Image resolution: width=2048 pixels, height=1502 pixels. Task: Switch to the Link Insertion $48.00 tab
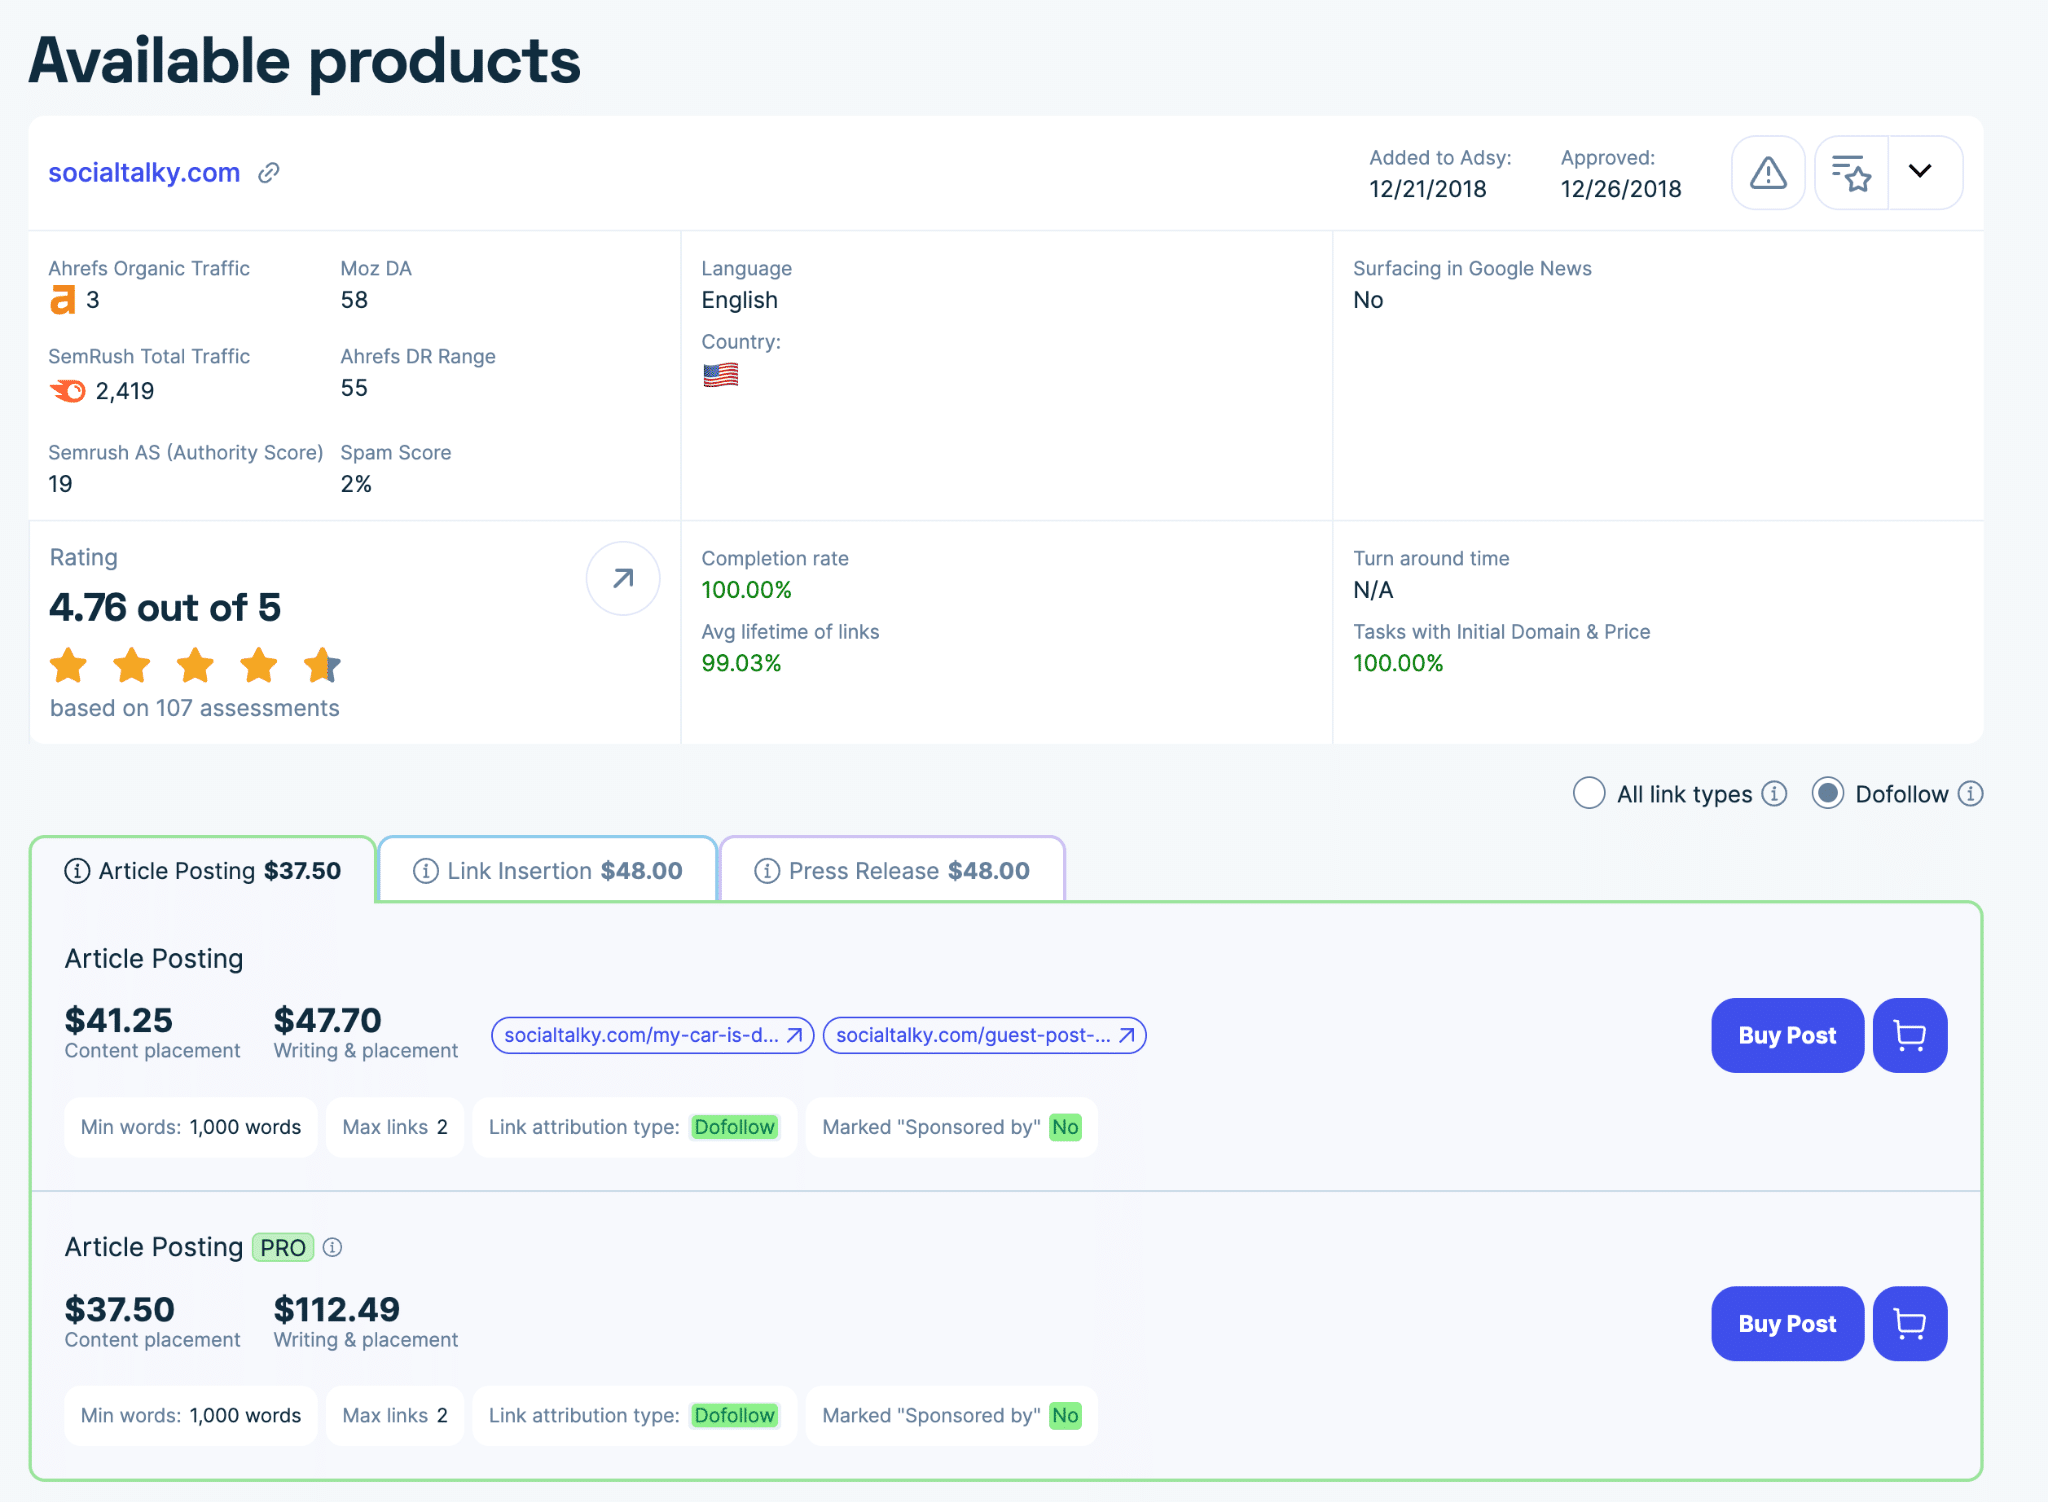[548, 870]
